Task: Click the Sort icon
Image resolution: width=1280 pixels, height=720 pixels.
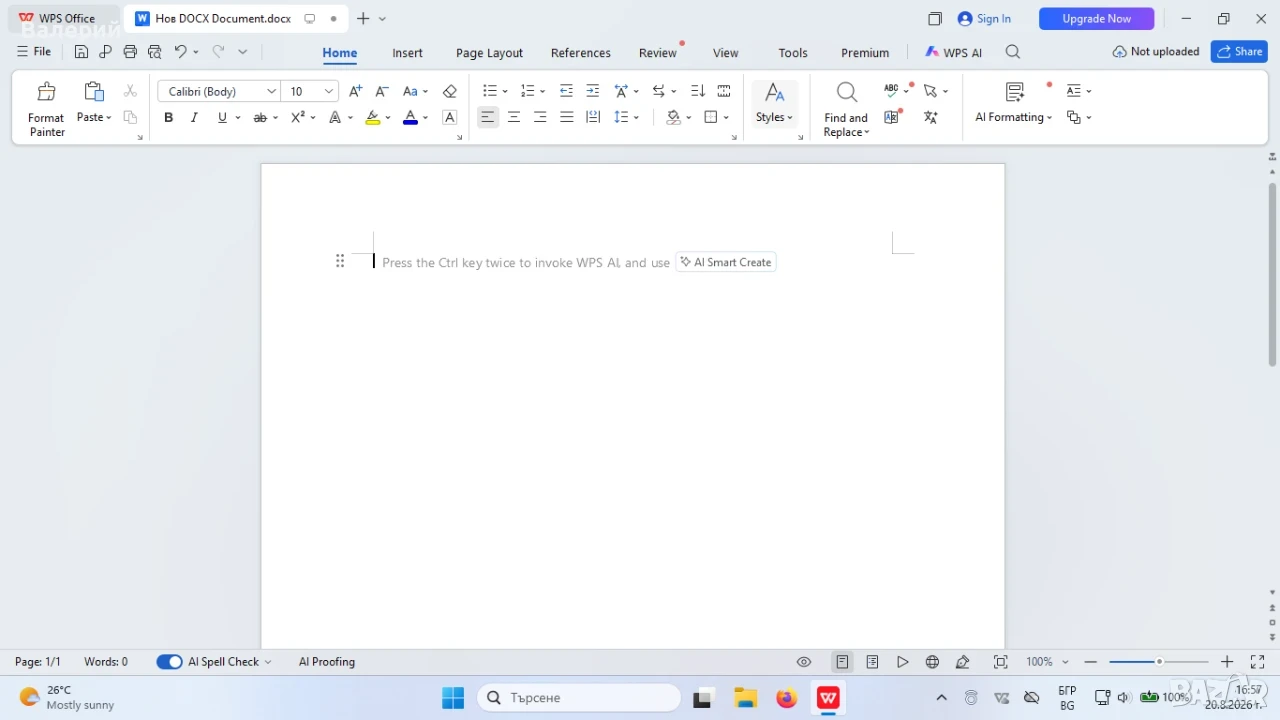Action: [x=698, y=91]
